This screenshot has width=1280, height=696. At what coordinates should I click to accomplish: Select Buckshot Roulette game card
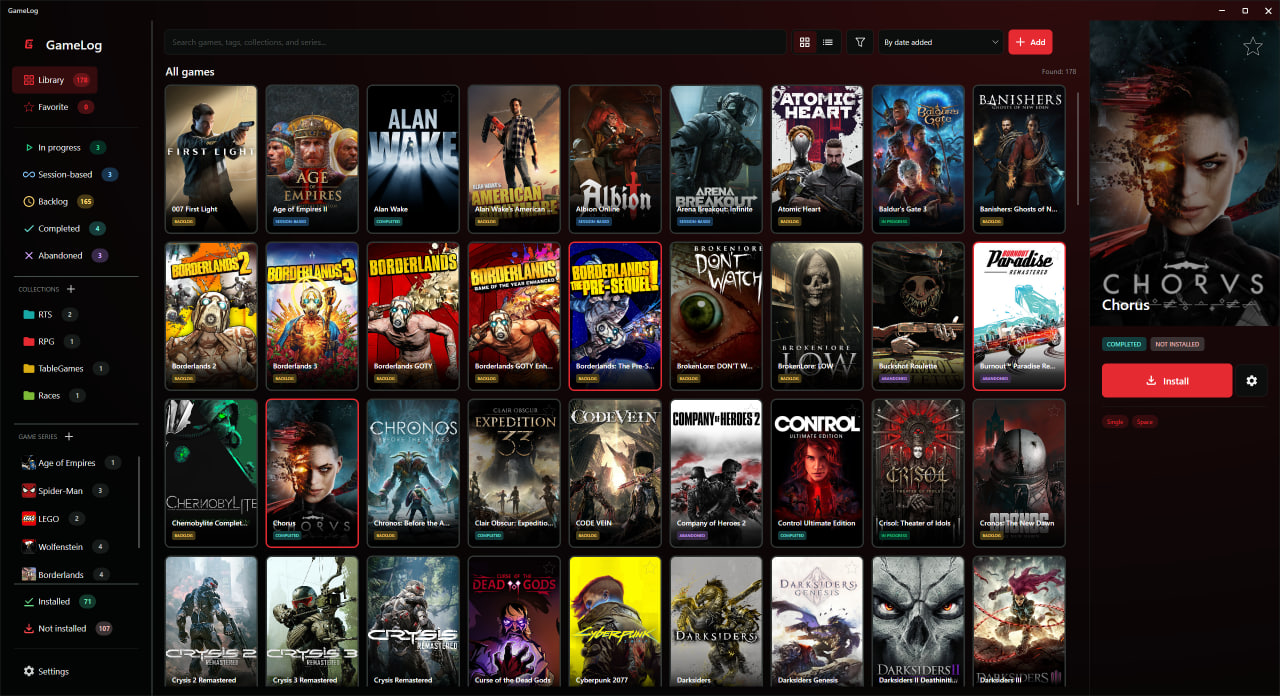coord(918,316)
